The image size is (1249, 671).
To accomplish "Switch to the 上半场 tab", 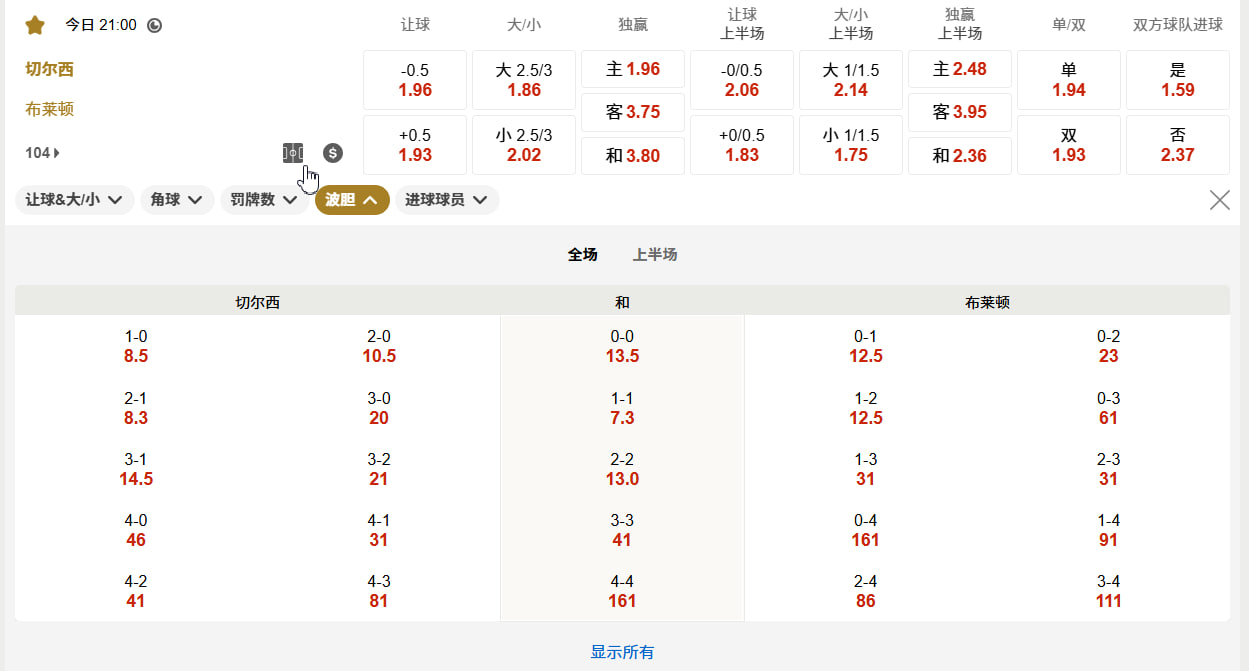I will click(x=655, y=255).
